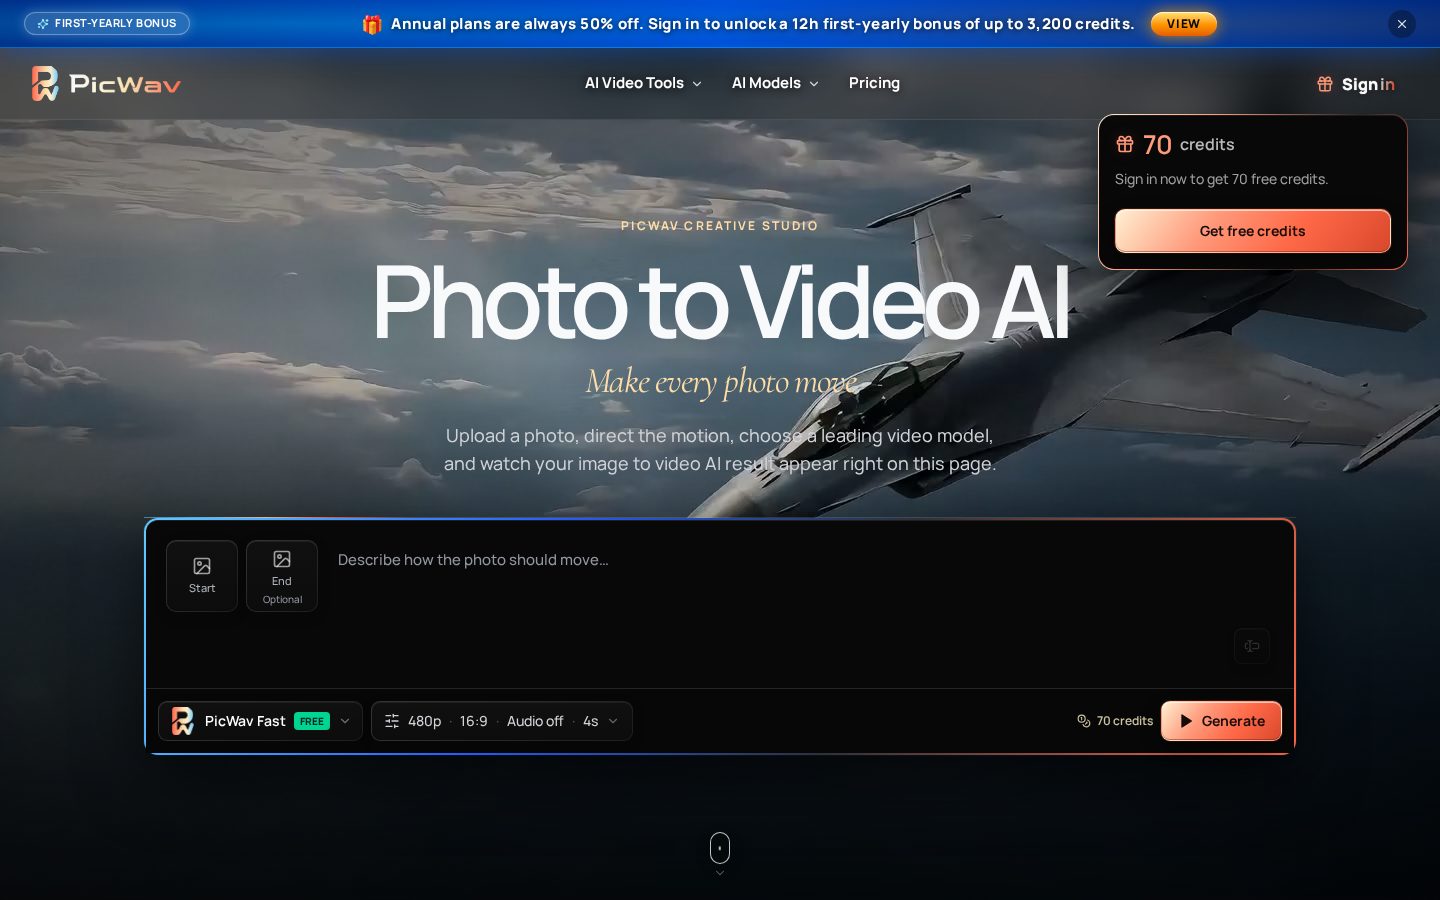Click the gift icon beside Sign in
This screenshot has width=1440, height=900.
(1325, 84)
